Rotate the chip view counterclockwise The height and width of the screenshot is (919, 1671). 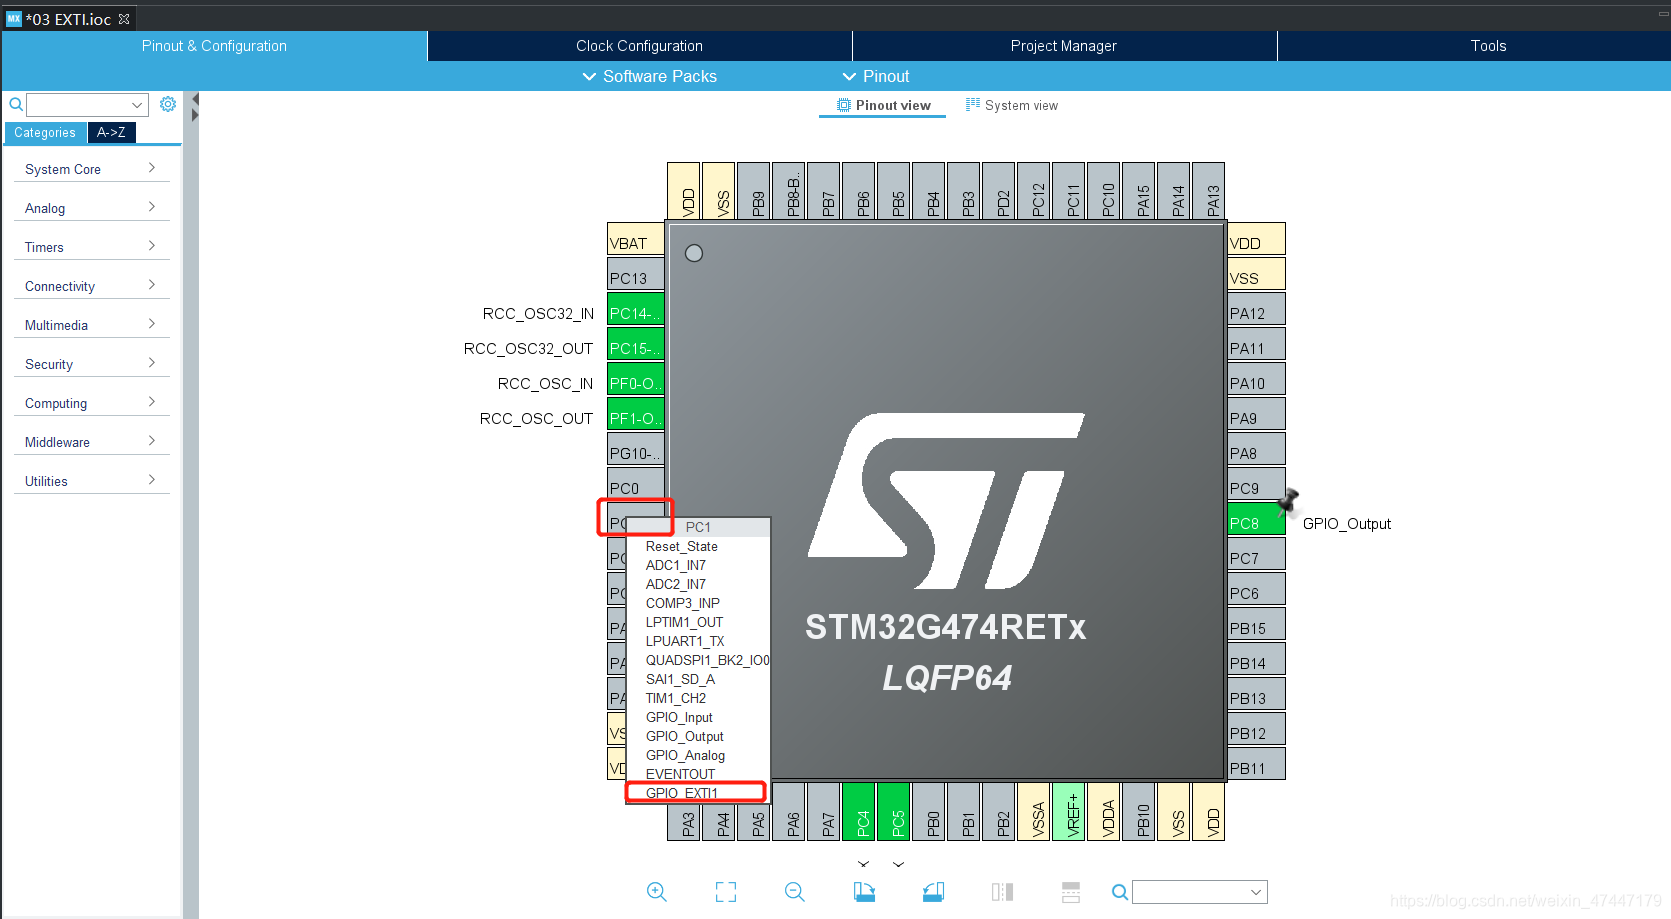click(933, 892)
